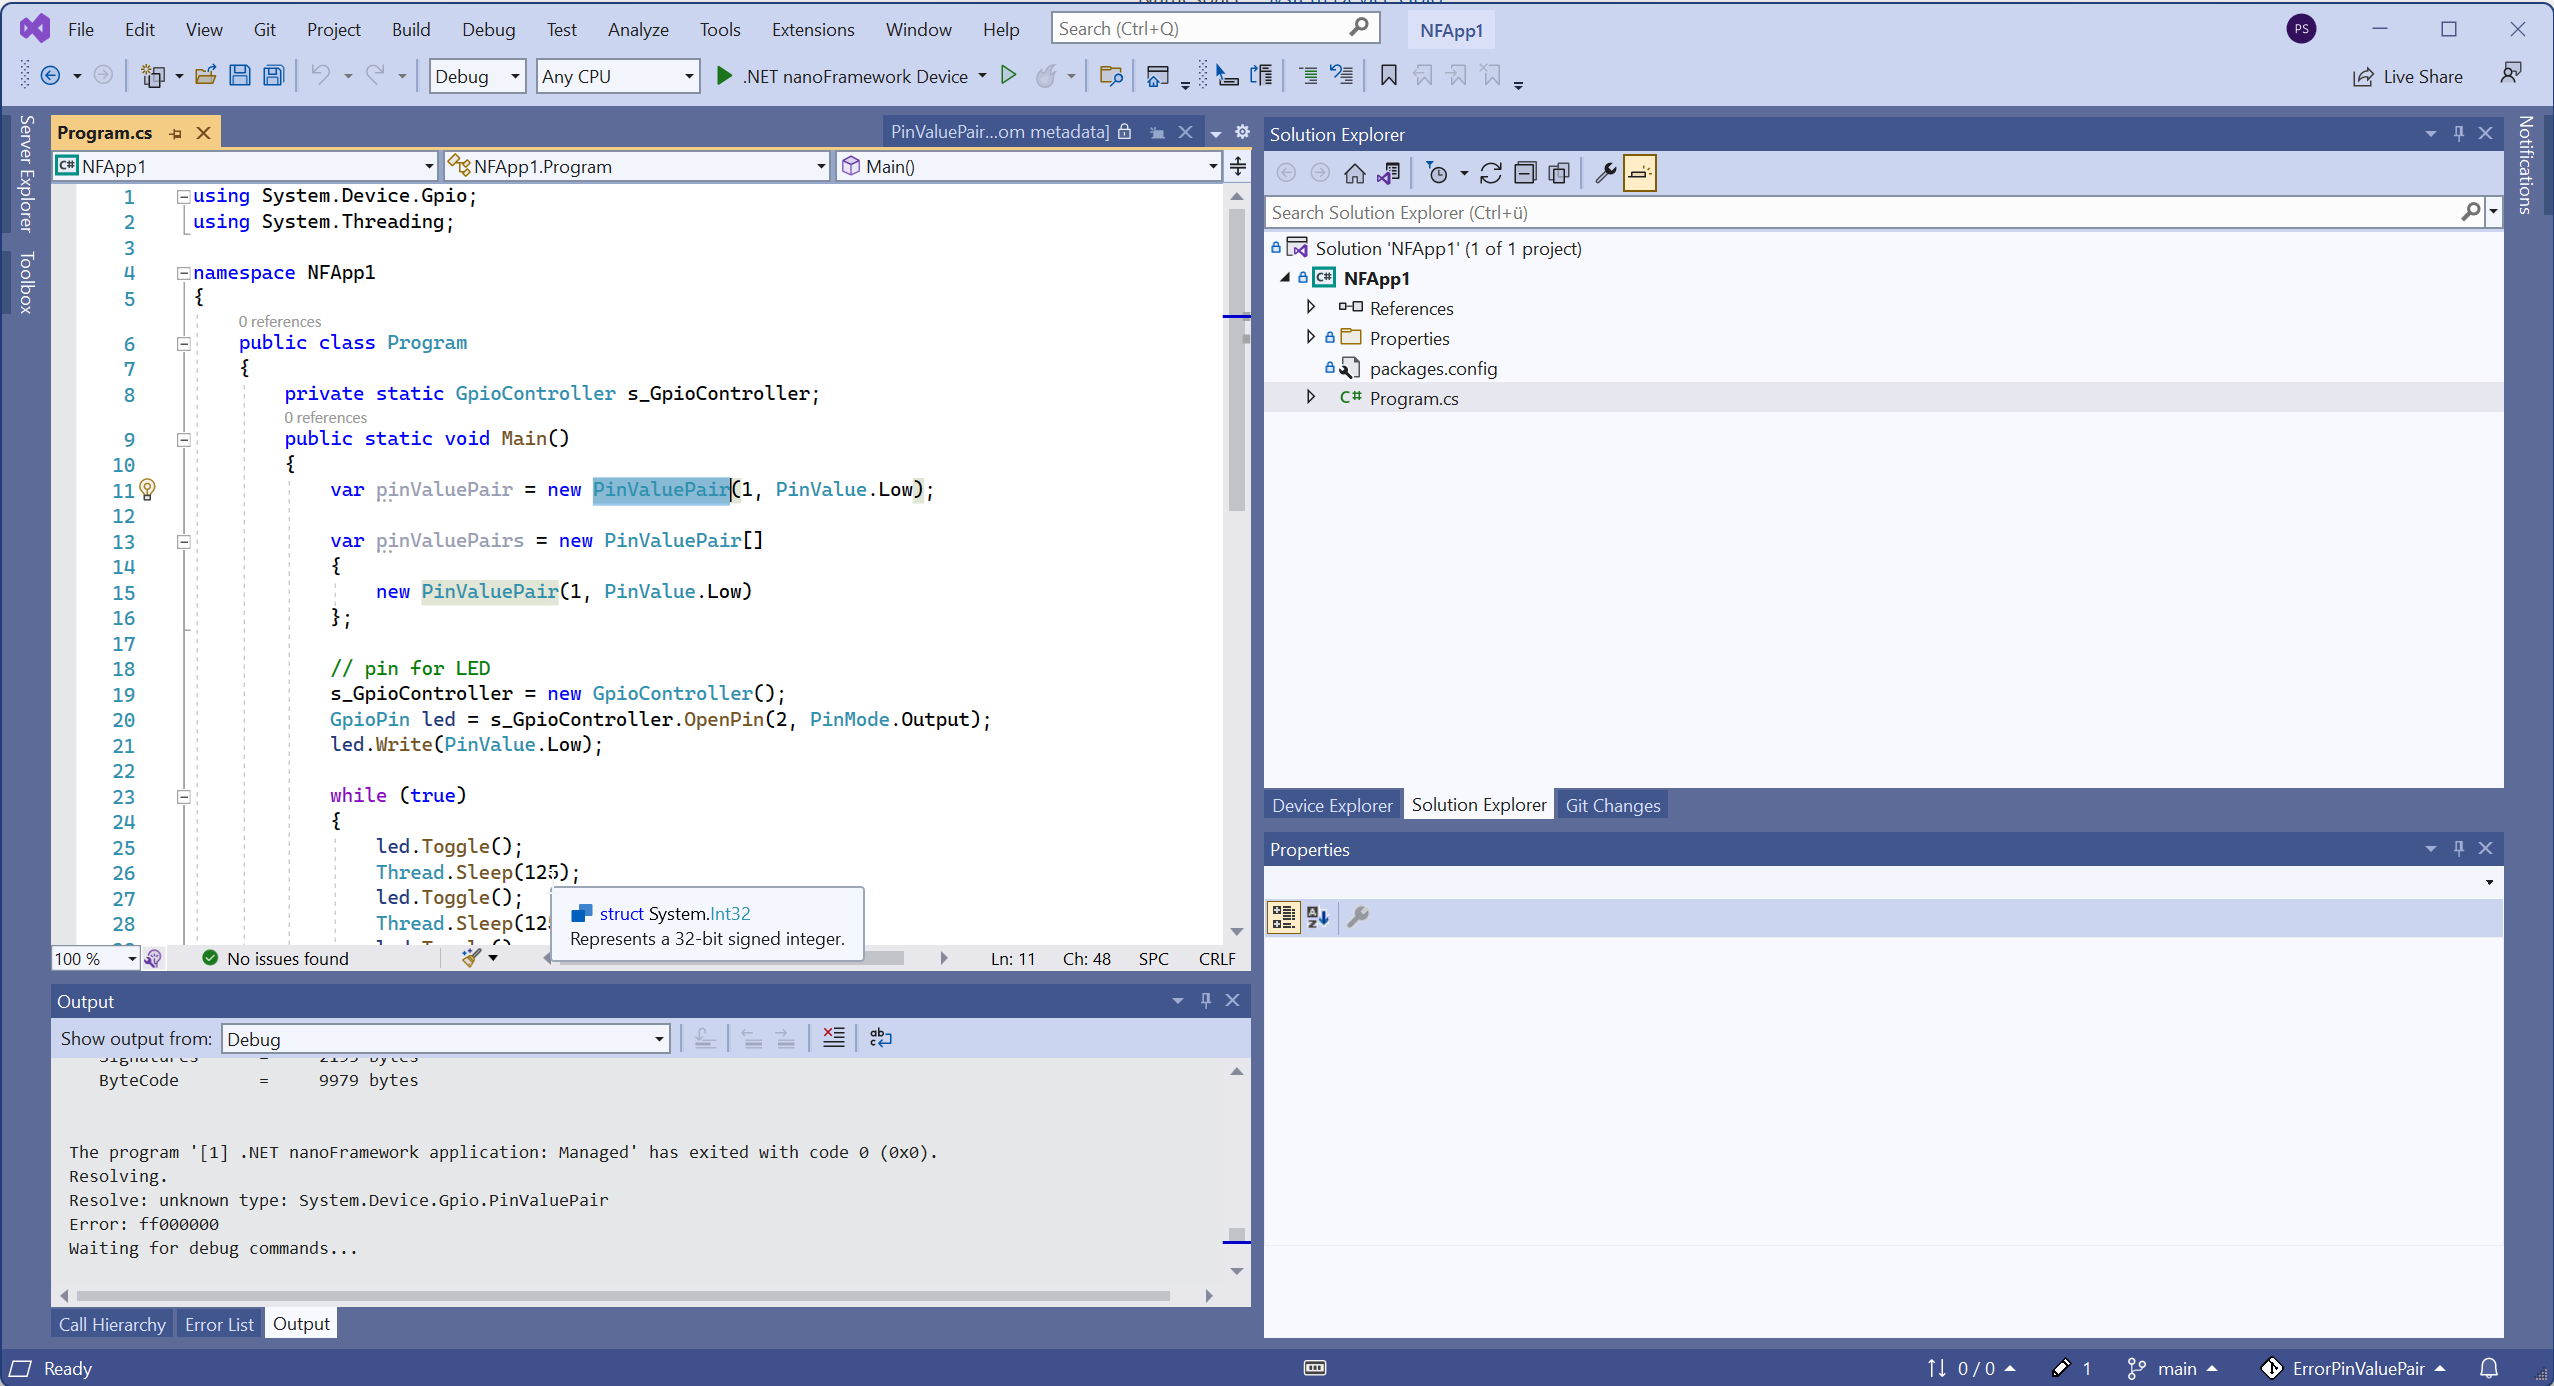Collapse the Main() method region on line 9
The height and width of the screenshot is (1386, 2554).
click(x=184, y=440)
